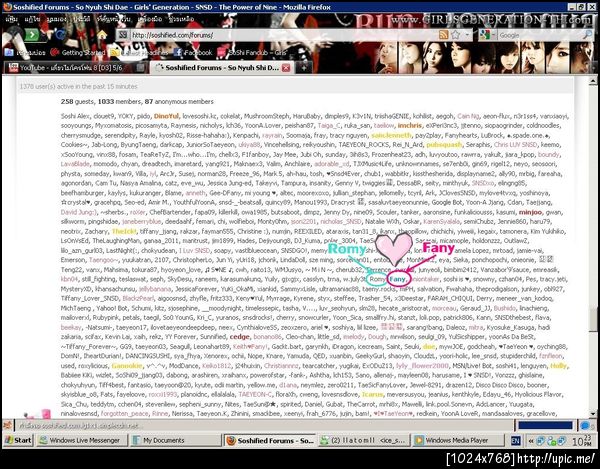Click the Soshified Forums taskbar button
The width and height of the screenshot is (600, 469).
pyautogui.click(x=270, y=440)
